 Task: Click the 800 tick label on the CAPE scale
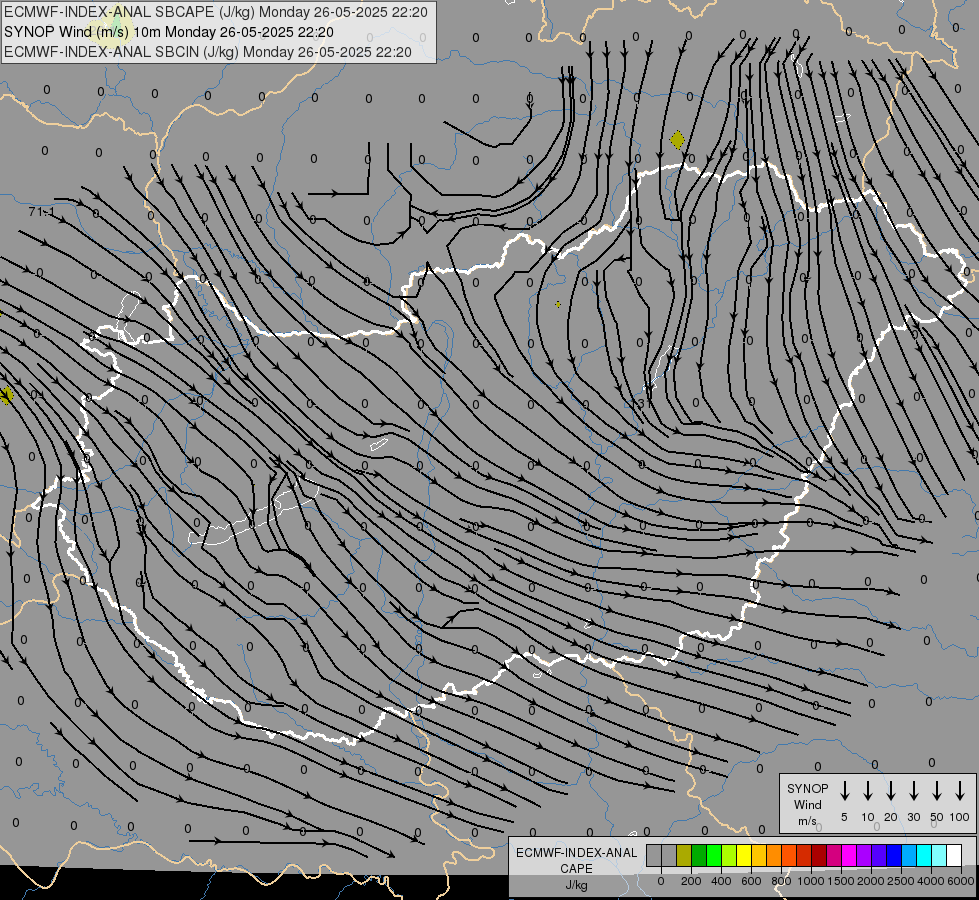tap(781, 881)
